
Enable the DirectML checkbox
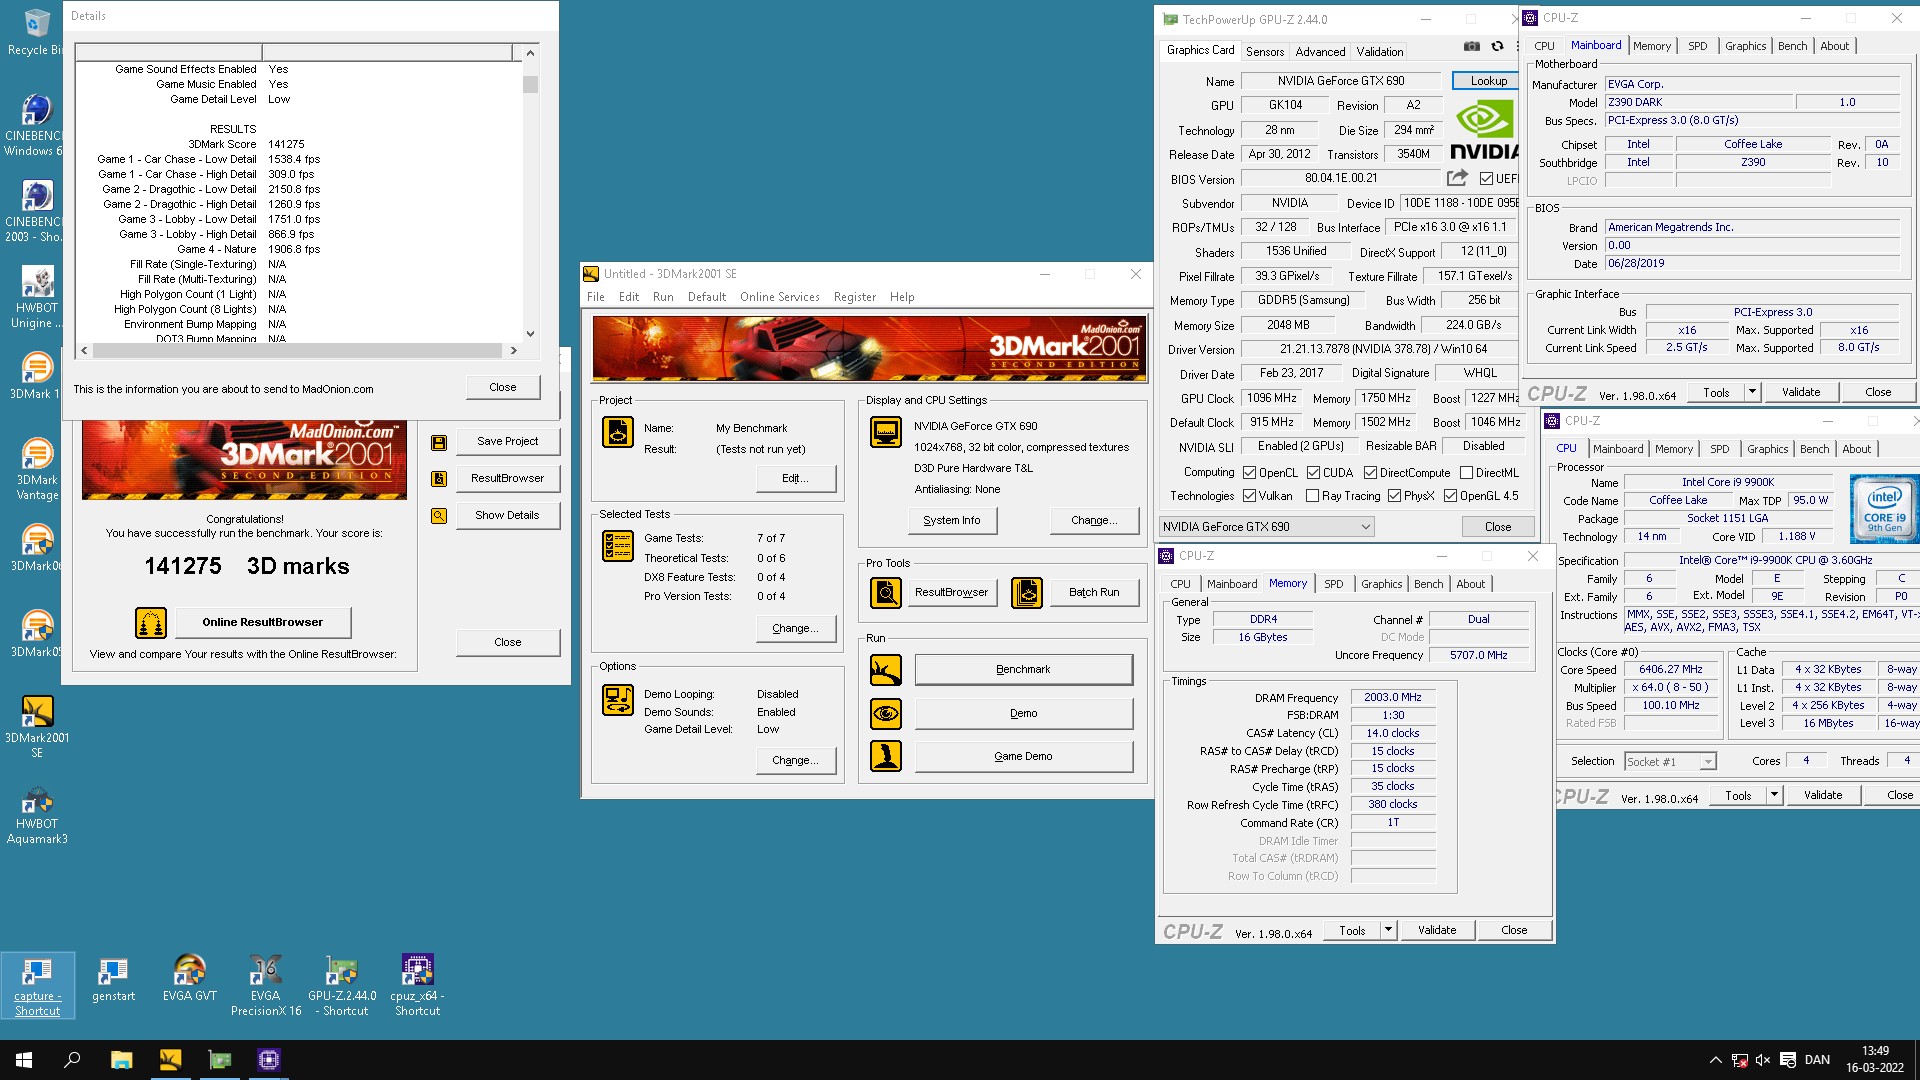1466,473
